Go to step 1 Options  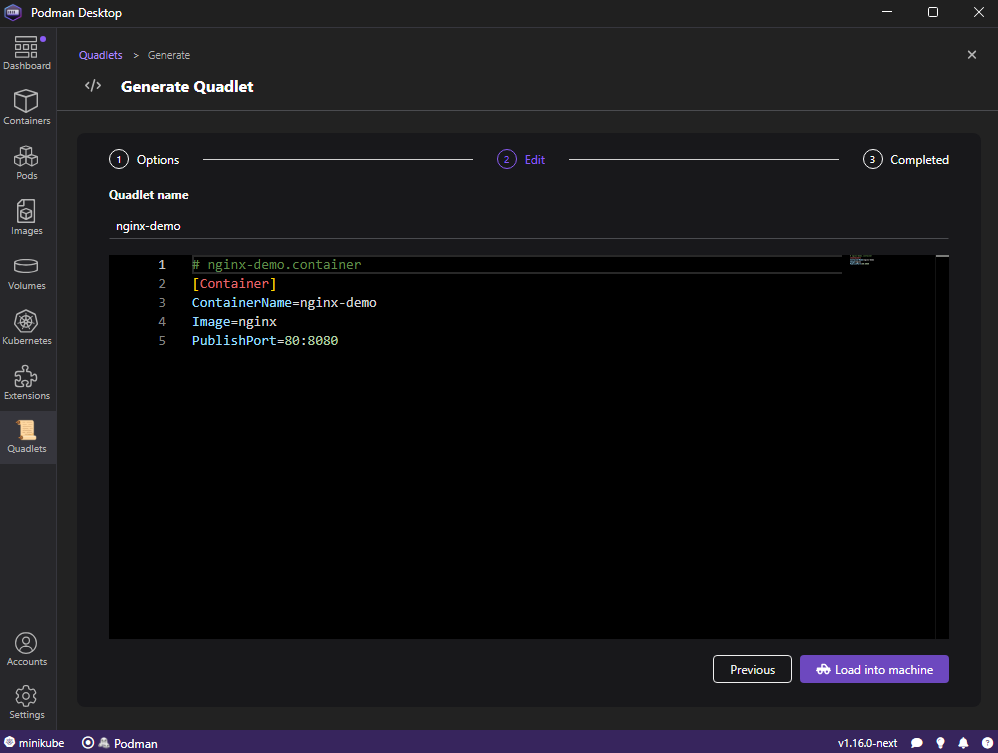[x=145, y=160]
